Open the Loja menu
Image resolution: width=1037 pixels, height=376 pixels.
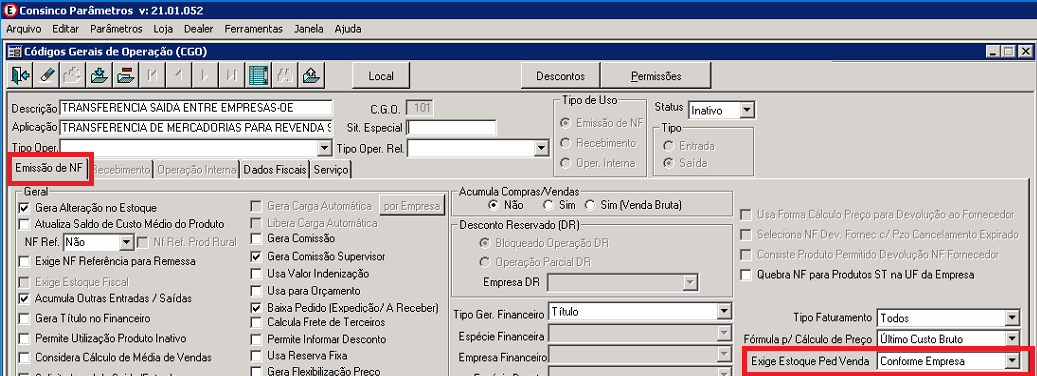pyautogui.click(x=163, y=29)
